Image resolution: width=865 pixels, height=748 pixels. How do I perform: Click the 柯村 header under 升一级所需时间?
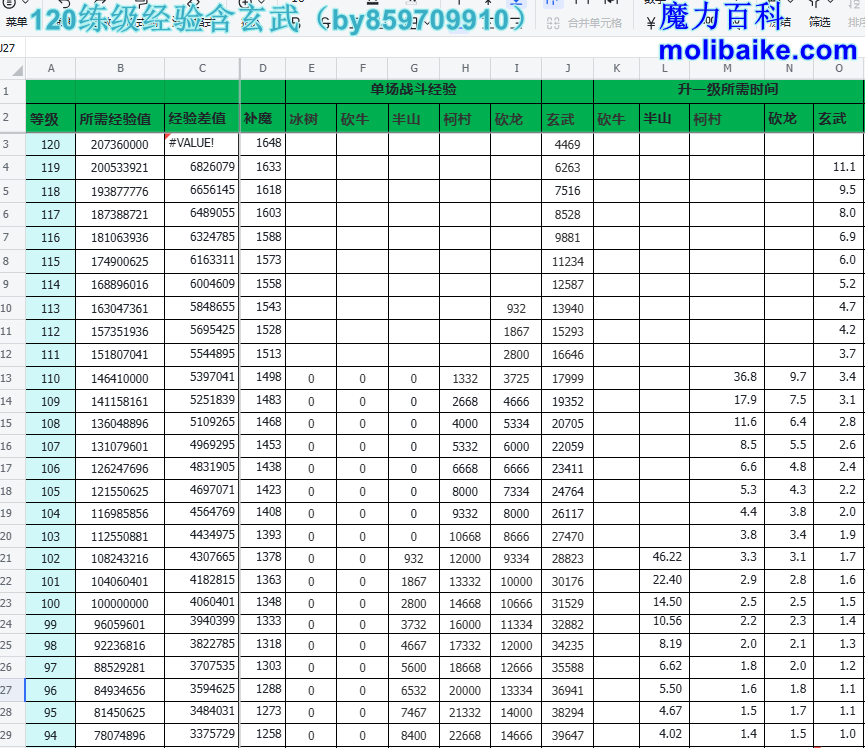click(727, 119)
